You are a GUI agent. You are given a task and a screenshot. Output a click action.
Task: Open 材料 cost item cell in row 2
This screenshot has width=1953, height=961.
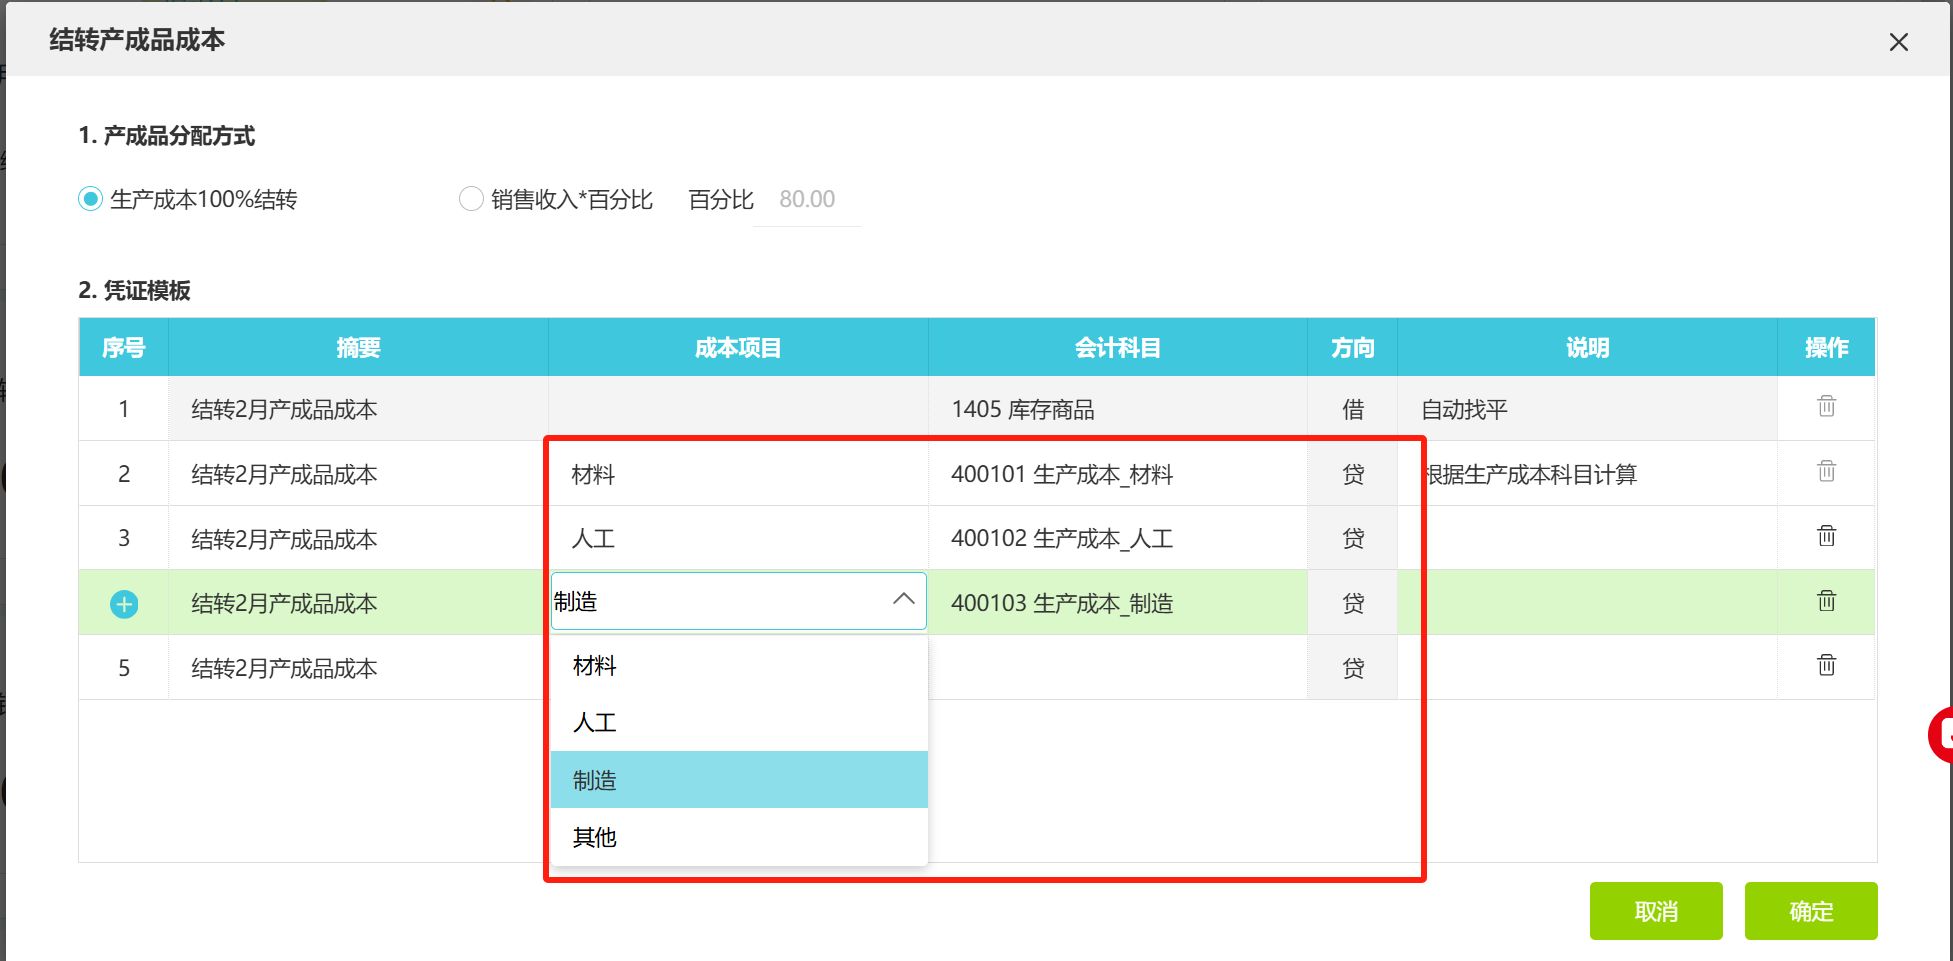click(x=738, y=474)
